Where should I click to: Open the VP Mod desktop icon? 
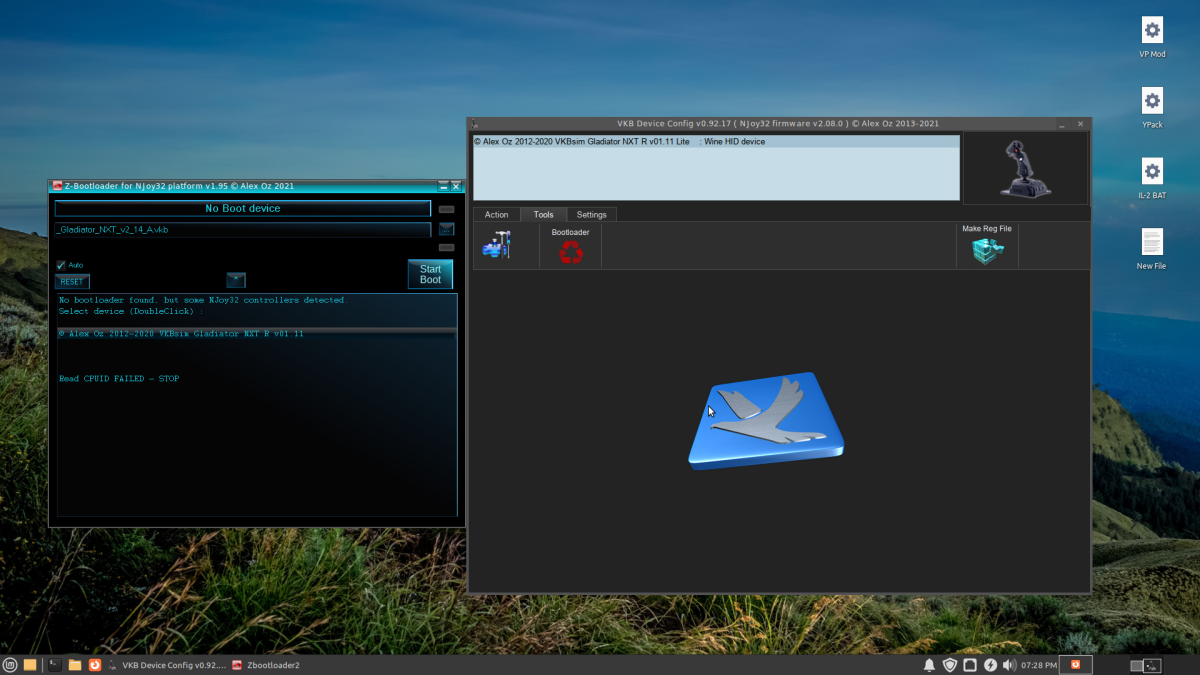pyautogui.click(x=1152, y=30)
